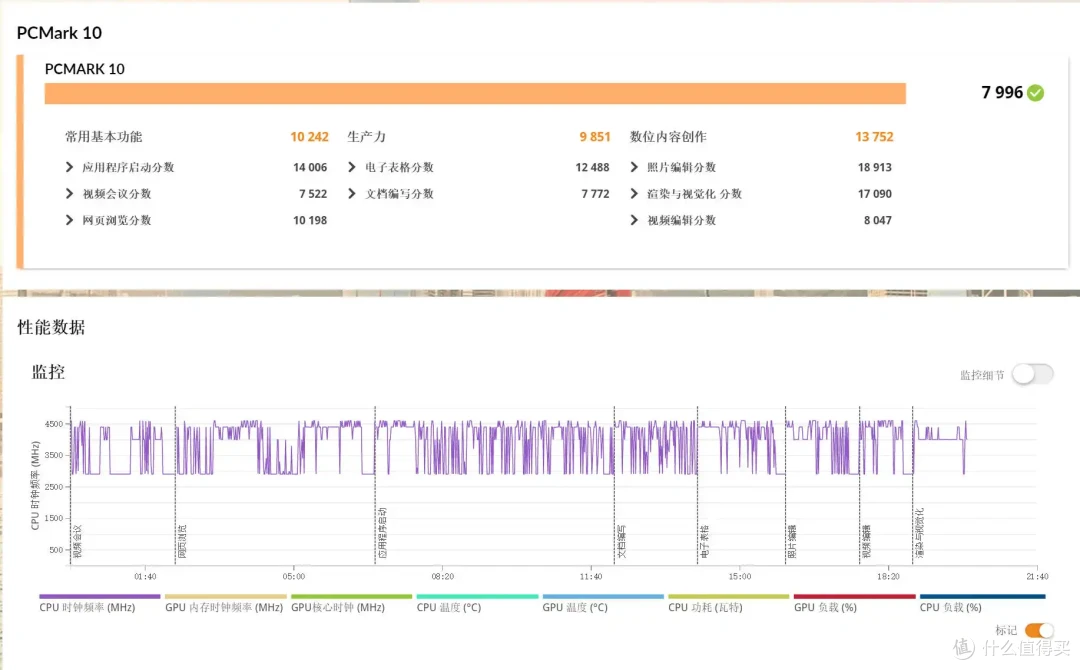Toggle GPU核心时钟 (MHz) legend series
The image size is (1080, 670).
click(x=351, y=603)
